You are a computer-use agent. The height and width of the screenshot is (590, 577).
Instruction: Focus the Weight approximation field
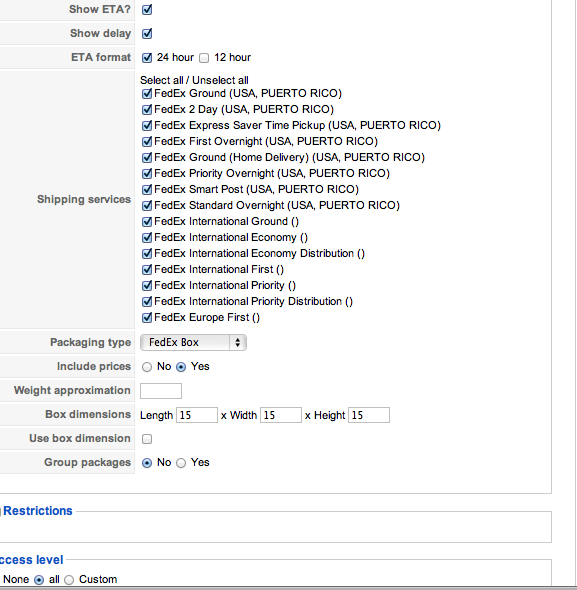pos(161,391)
